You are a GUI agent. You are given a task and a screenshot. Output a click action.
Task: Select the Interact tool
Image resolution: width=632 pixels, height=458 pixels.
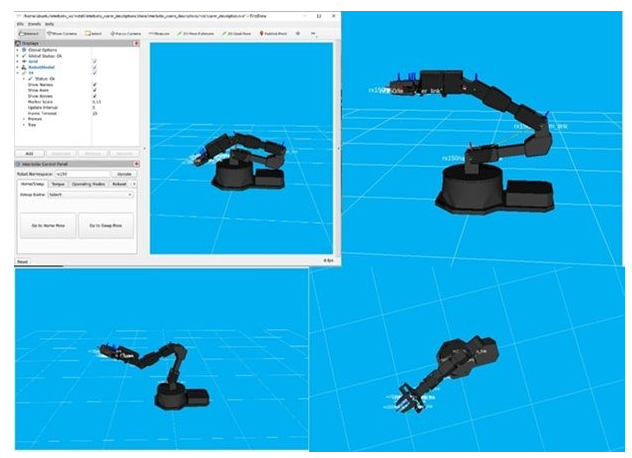(x=31, y=33)
